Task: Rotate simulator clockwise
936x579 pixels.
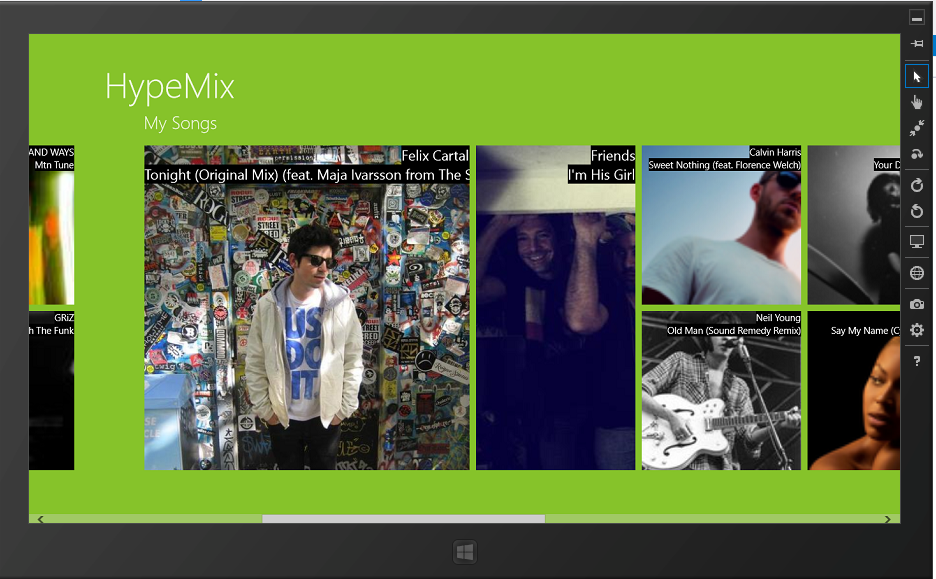Action: [916, 185]
